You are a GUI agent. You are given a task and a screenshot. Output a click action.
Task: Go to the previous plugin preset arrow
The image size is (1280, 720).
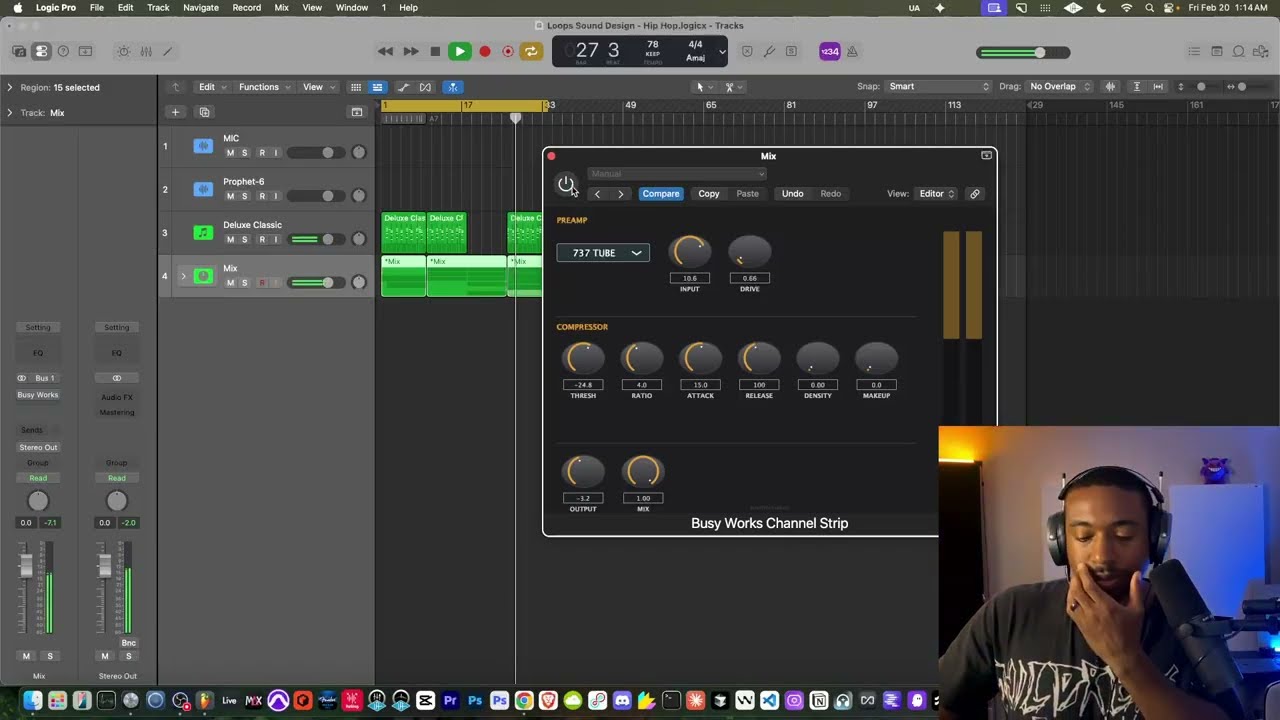(x=597, y=194)
